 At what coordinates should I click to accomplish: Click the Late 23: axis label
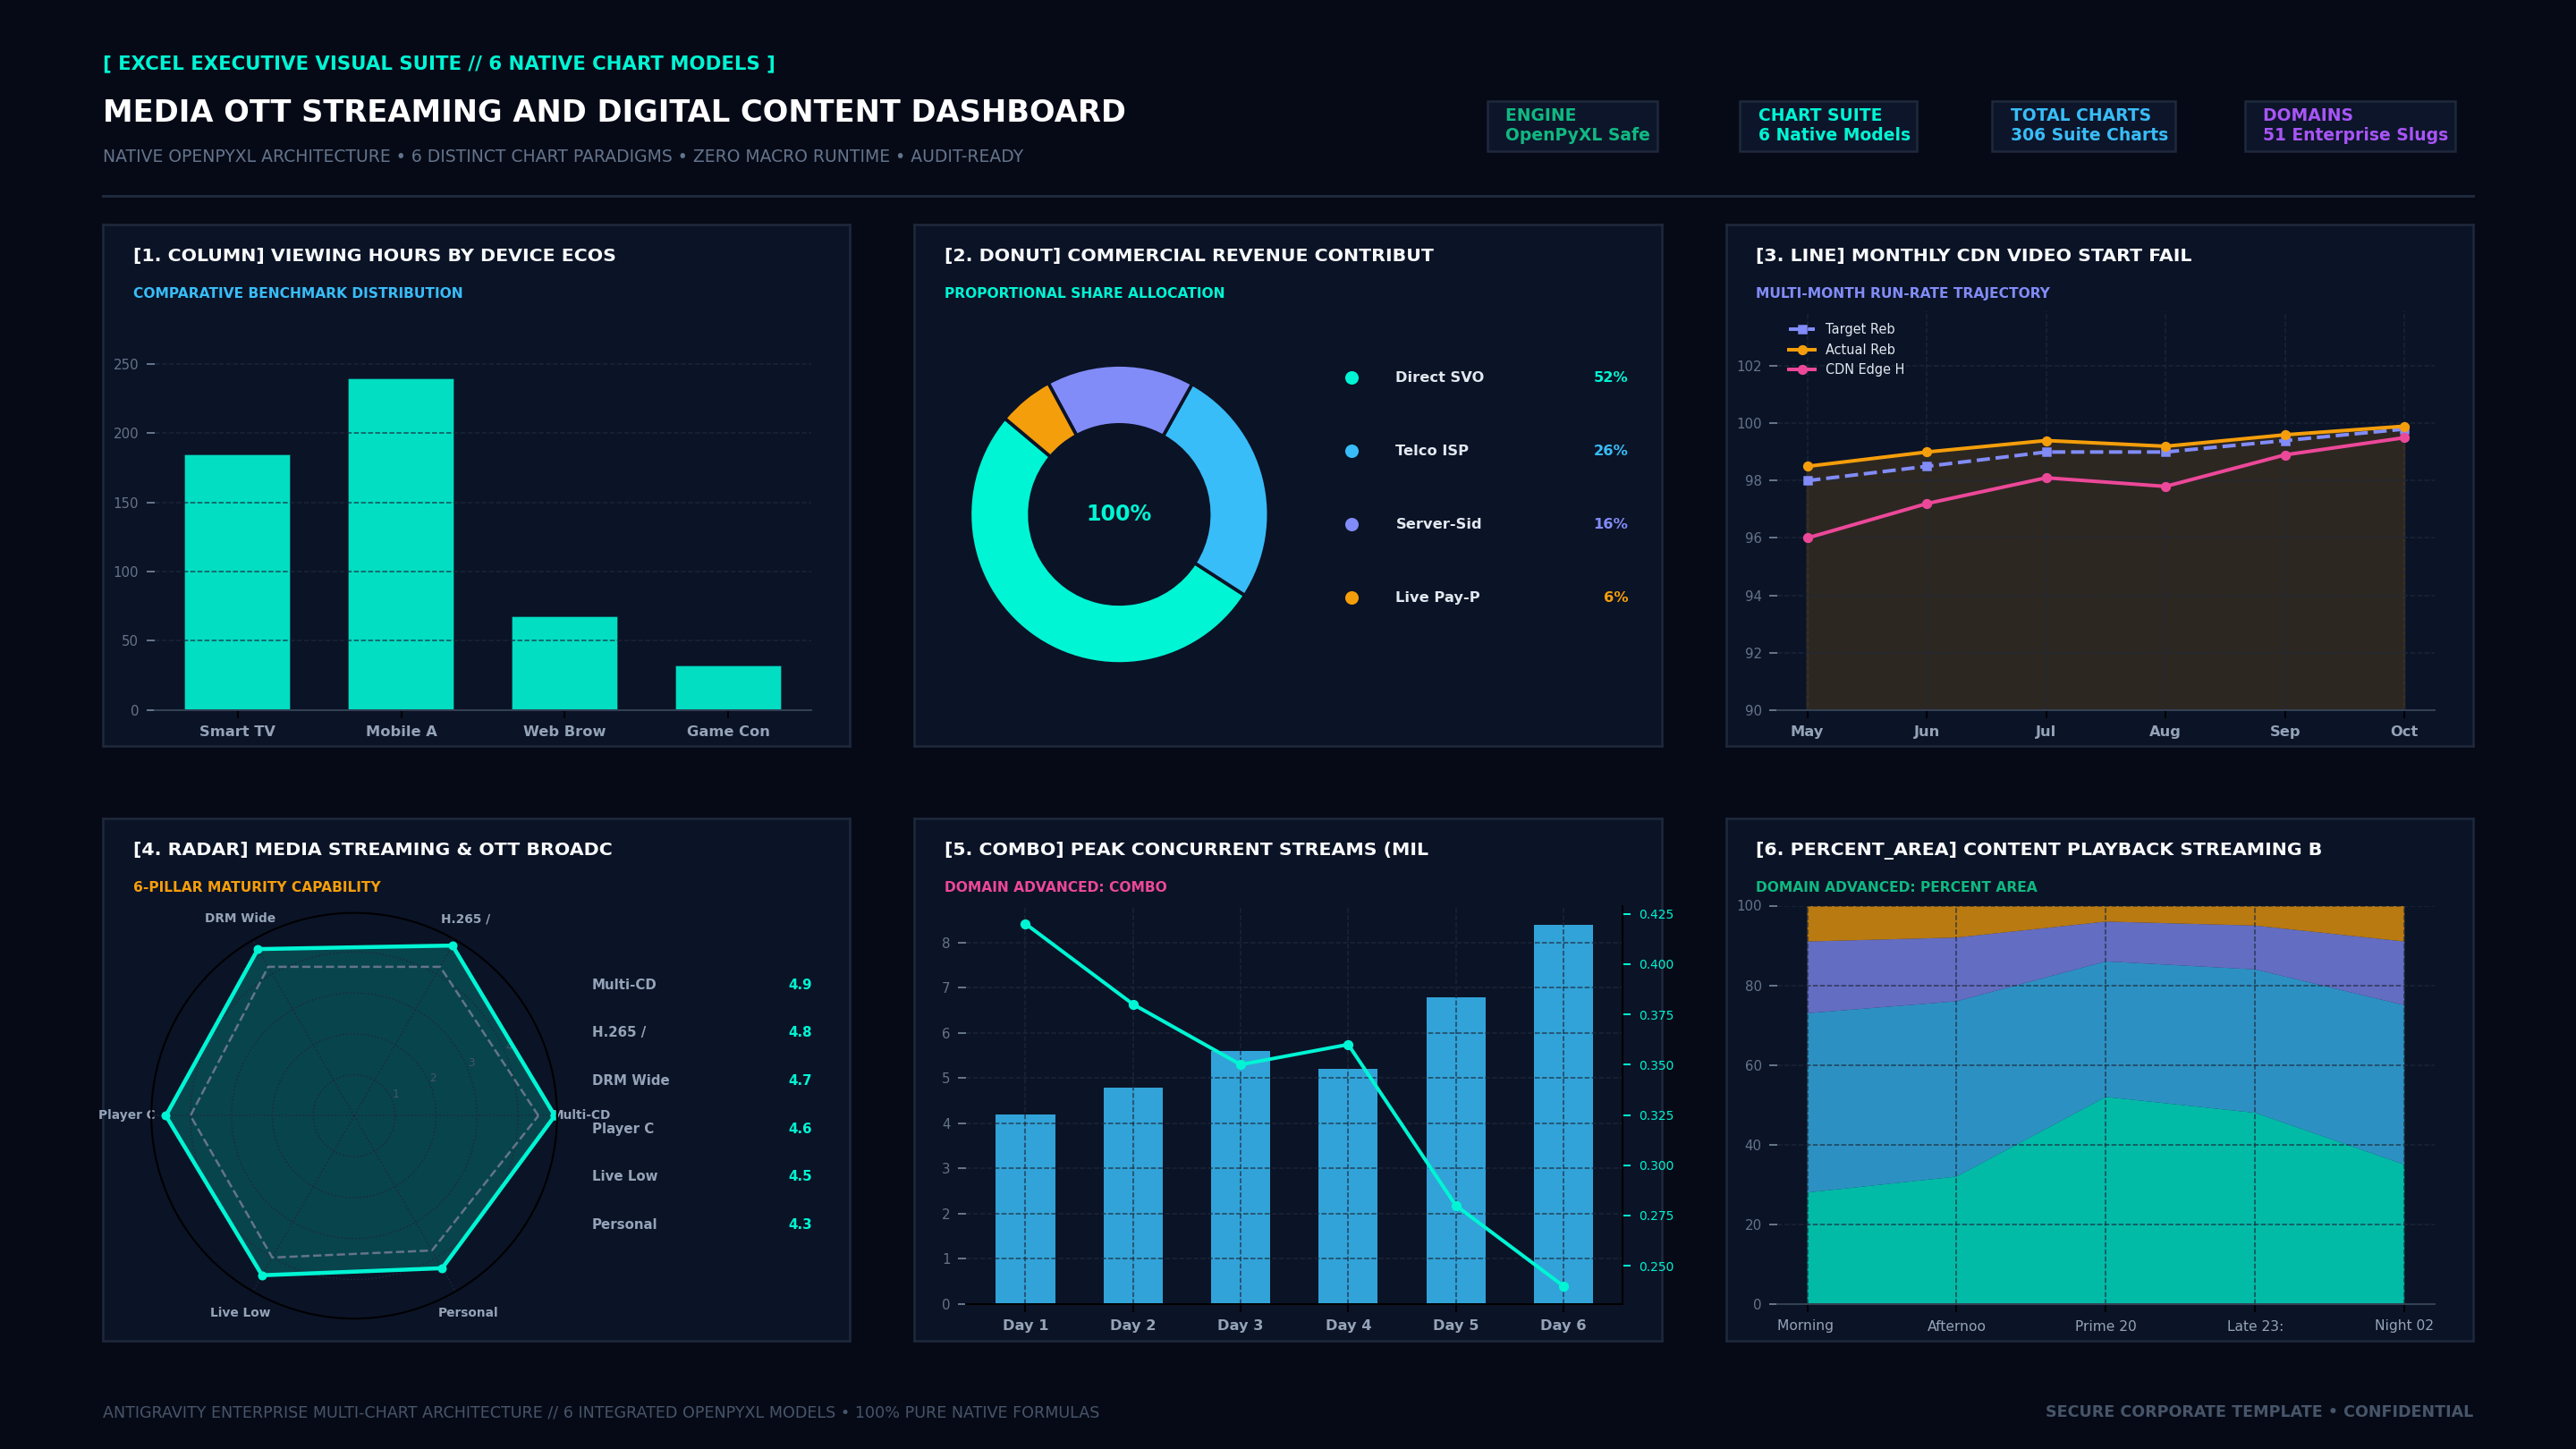(2255, 1326)
